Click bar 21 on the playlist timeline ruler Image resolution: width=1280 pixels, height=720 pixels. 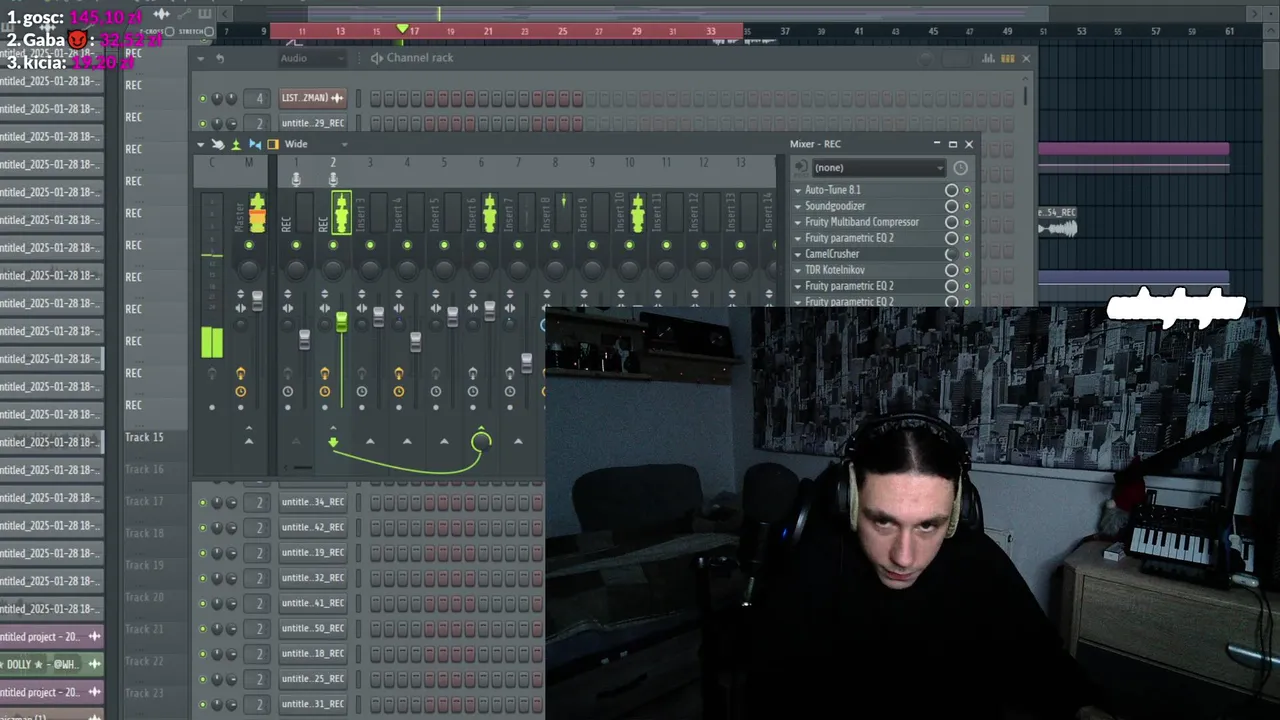pyautogui.click(x=488, y=31)
